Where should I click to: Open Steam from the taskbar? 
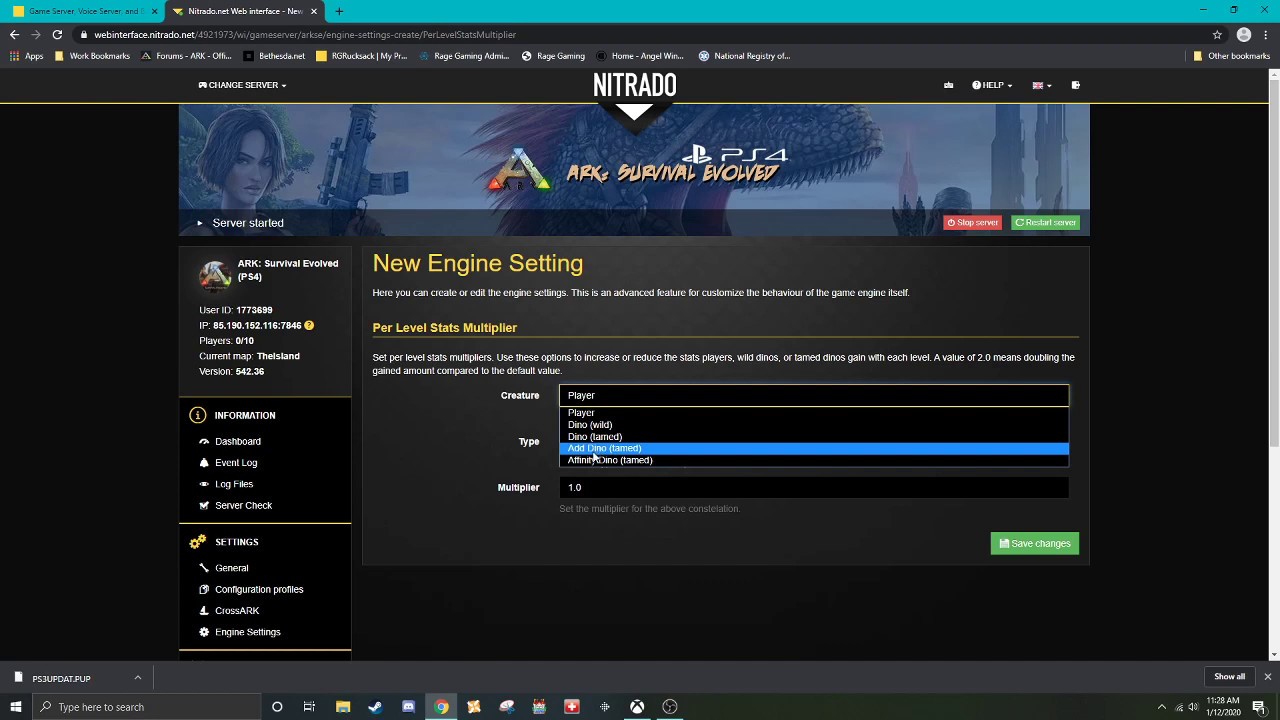pyautogui.click(x=375, y=707)
